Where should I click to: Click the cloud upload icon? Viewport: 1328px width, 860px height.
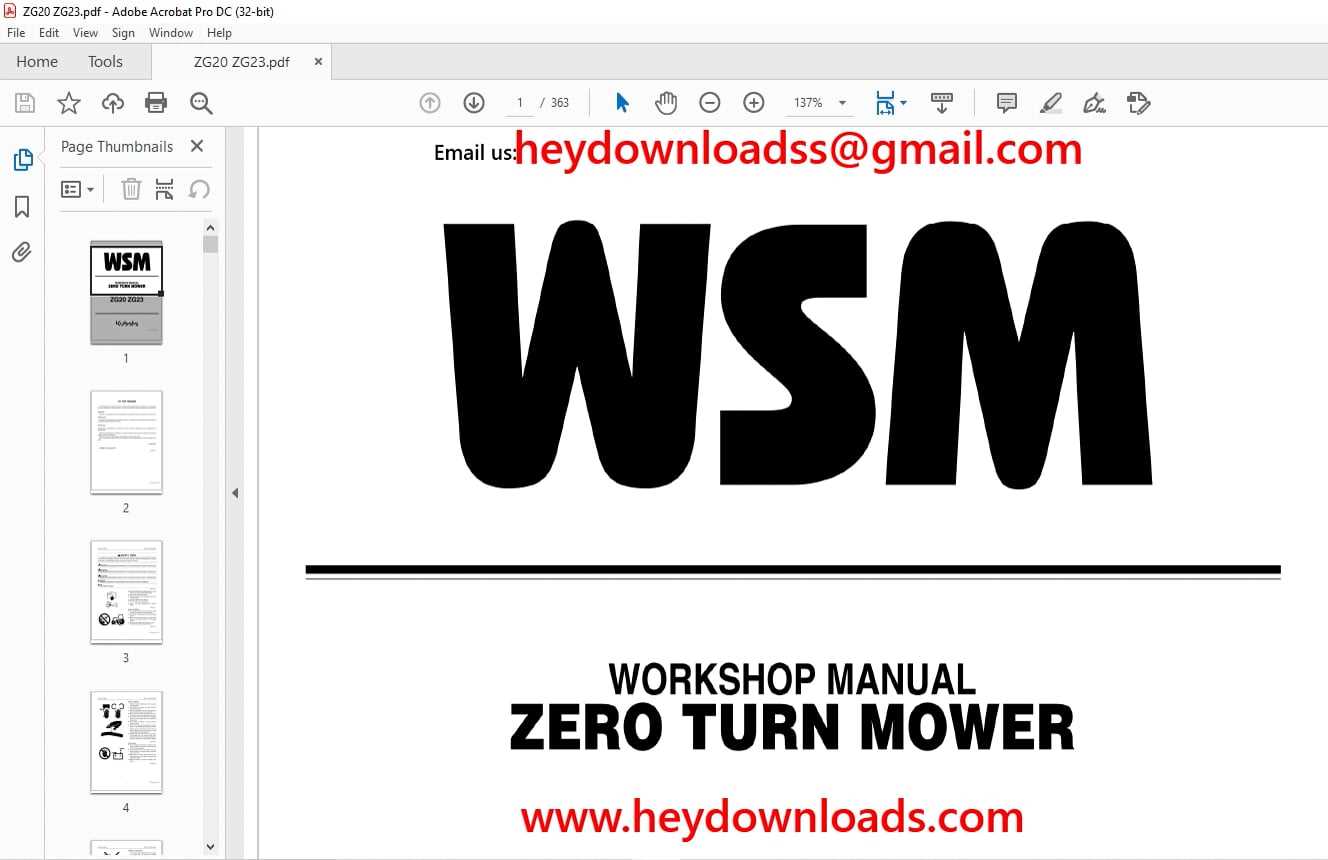point(113,103)
